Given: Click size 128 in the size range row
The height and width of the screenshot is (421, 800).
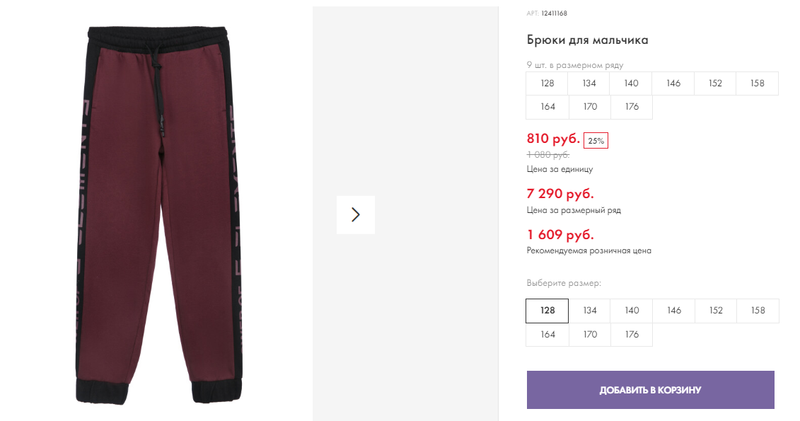Looking at the screenshot, I should [x=547, y=84].
